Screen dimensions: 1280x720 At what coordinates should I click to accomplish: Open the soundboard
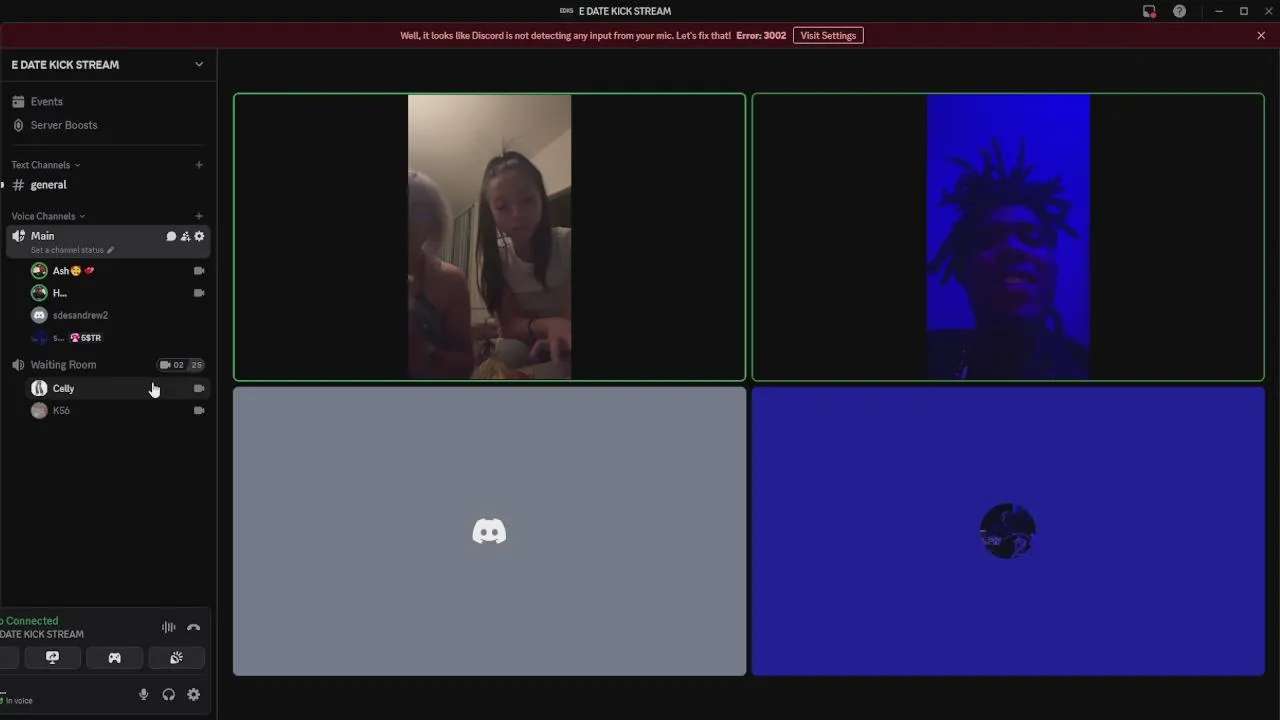coord(176,657)
